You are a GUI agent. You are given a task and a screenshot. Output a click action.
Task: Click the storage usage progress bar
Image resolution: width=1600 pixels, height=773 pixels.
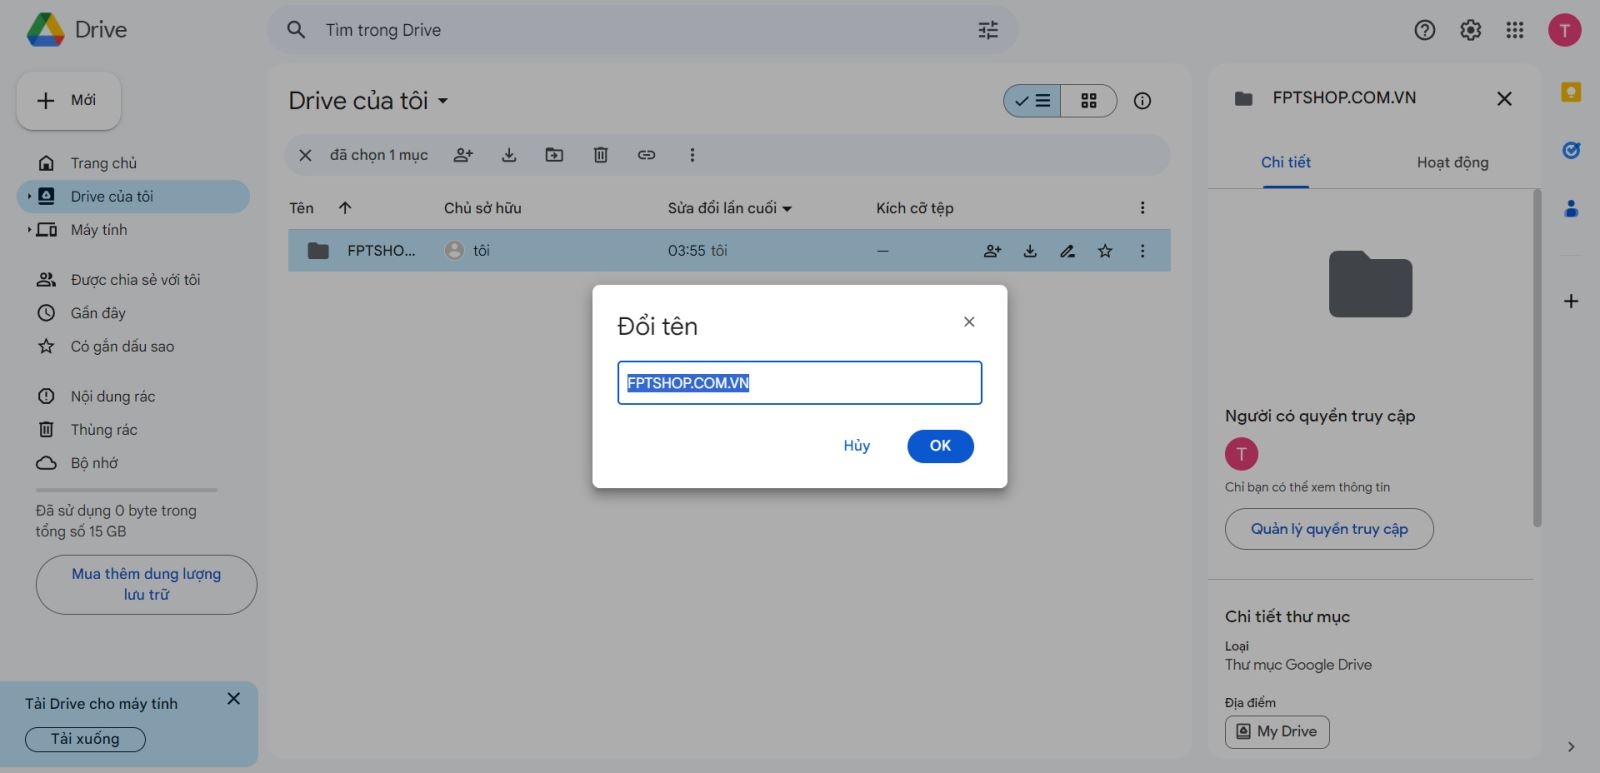coord(126,490)
